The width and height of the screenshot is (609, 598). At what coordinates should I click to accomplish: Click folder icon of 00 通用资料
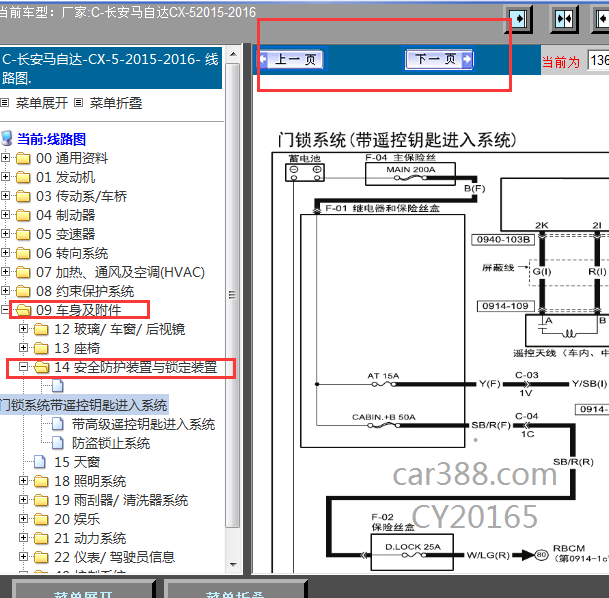coord(23,158)
